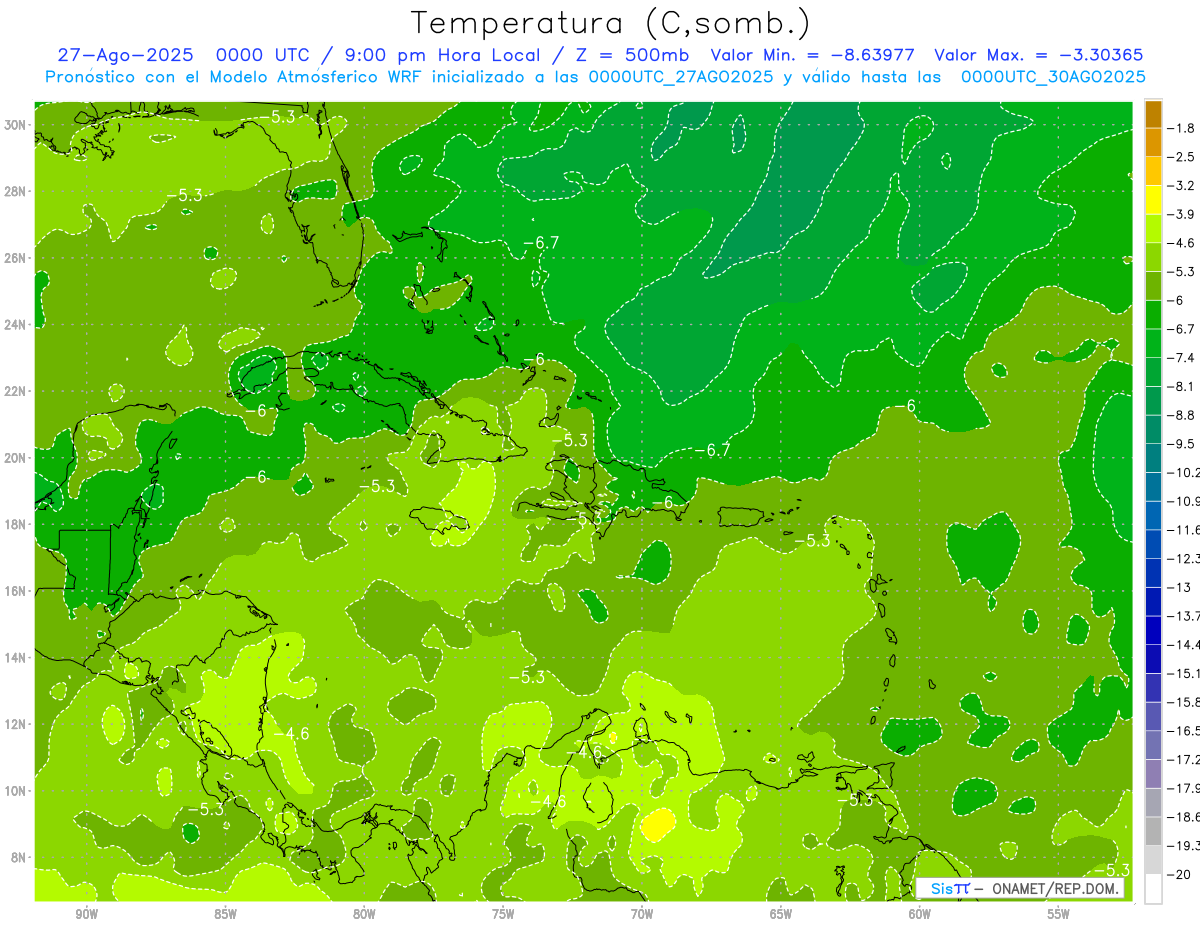Click the "-13" colorbar label
The height and width of the screenshot is (927, 1200).
click(1177, 587)
